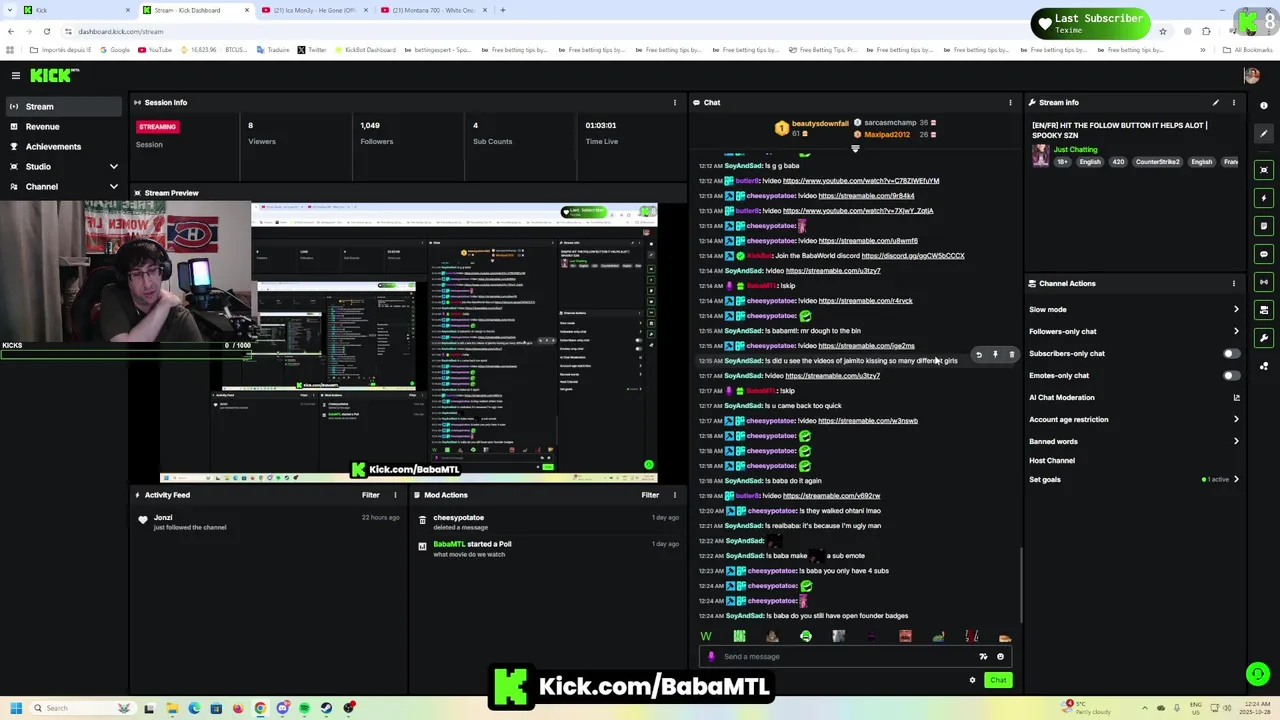Screen dimensions: 1280x720
Task: Open the streamable.com/v692rw link
Action: point(831,496)
